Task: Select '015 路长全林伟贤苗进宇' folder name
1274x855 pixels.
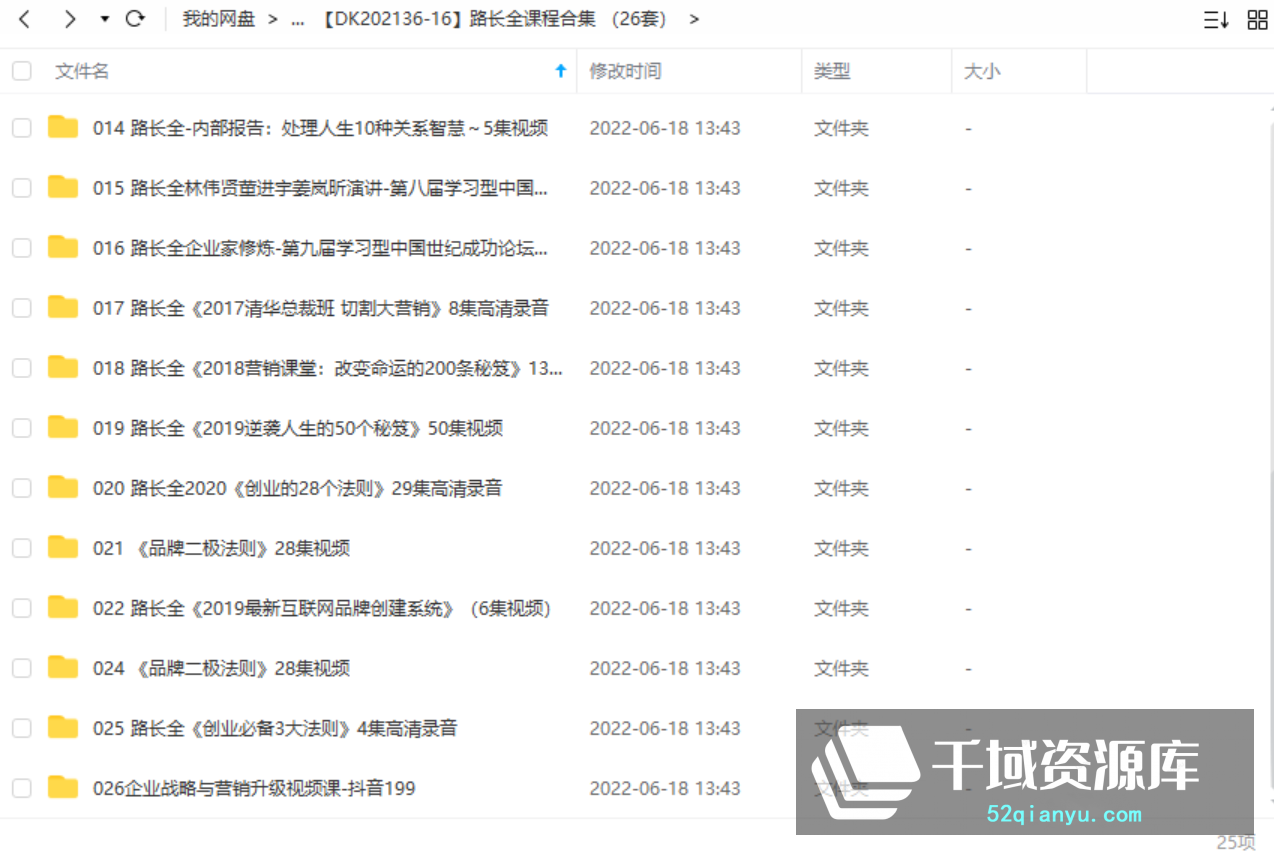Action: point(321,188)
